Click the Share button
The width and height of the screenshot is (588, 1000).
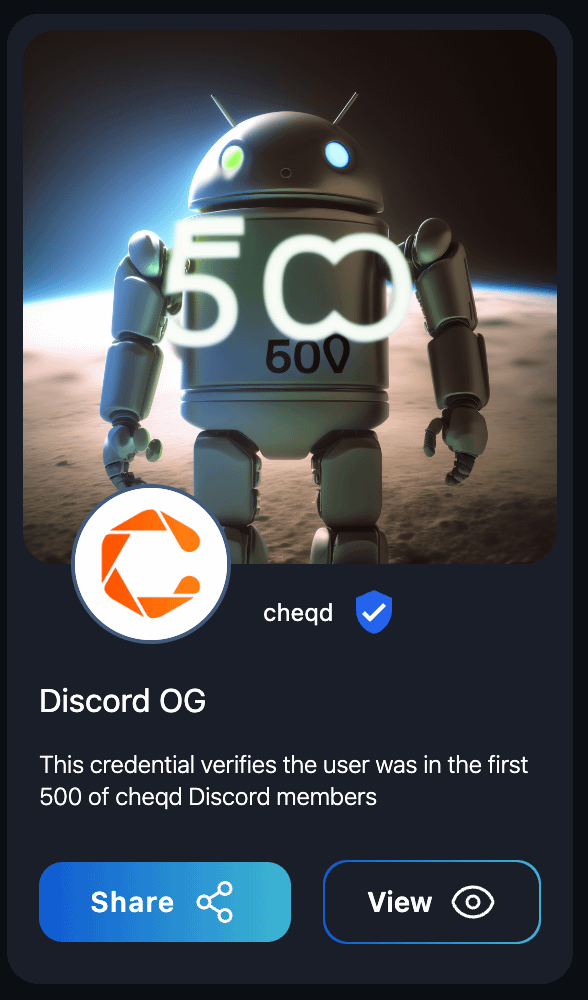click(x=165, y=902)
